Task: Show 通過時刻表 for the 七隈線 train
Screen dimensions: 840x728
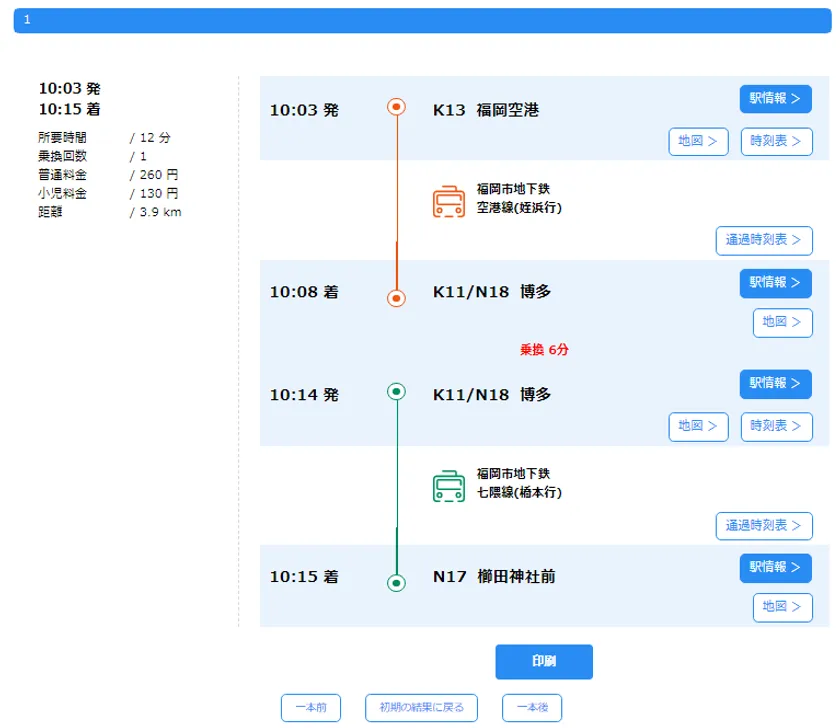Action: point(763,526)
